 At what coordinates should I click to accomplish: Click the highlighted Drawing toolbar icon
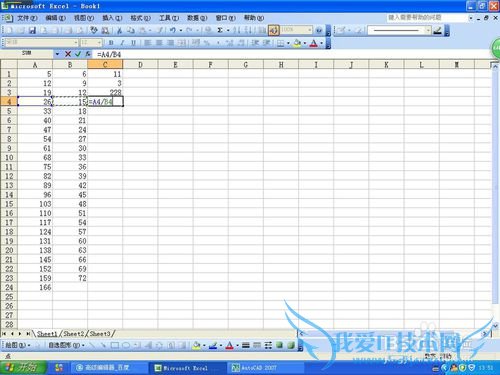coord(274,31)
